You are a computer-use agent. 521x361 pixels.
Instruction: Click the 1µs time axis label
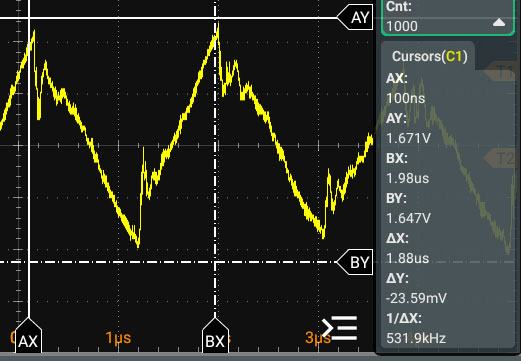pos(118,338)
